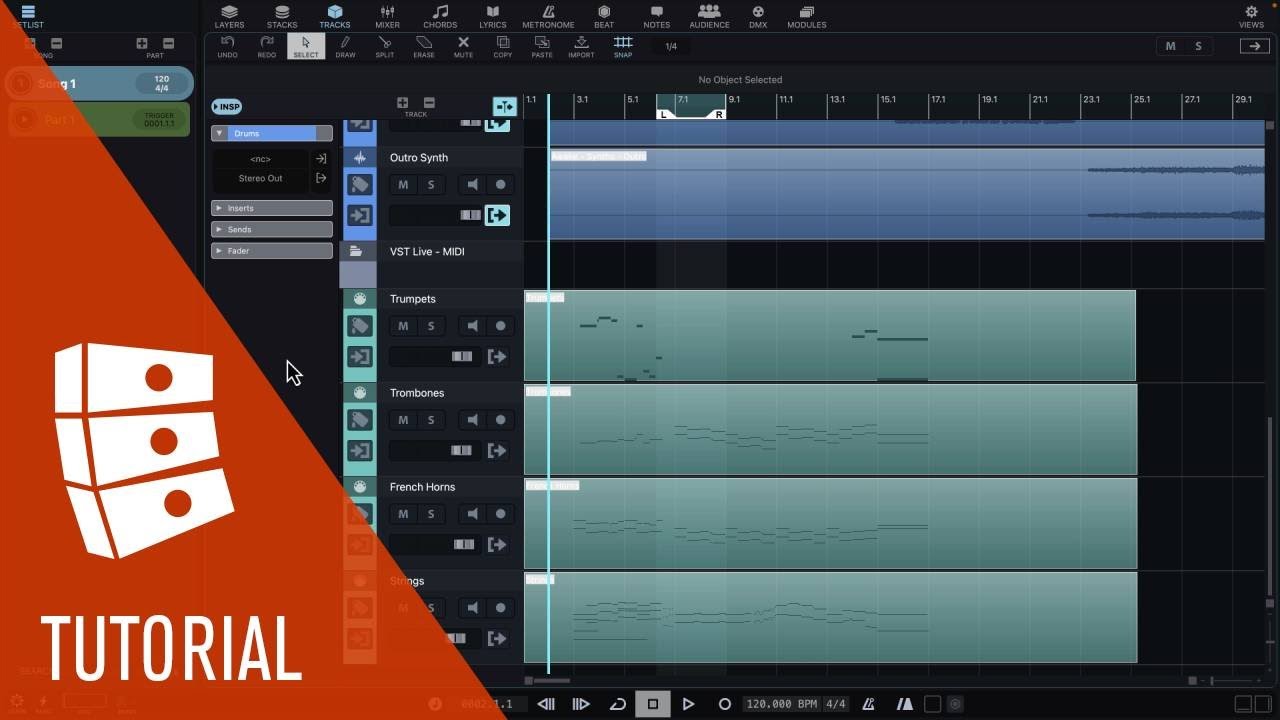The height and width of the screenshot is (720, 1280).
Task: Solo the Trumpets track
Action: (431, 326)
